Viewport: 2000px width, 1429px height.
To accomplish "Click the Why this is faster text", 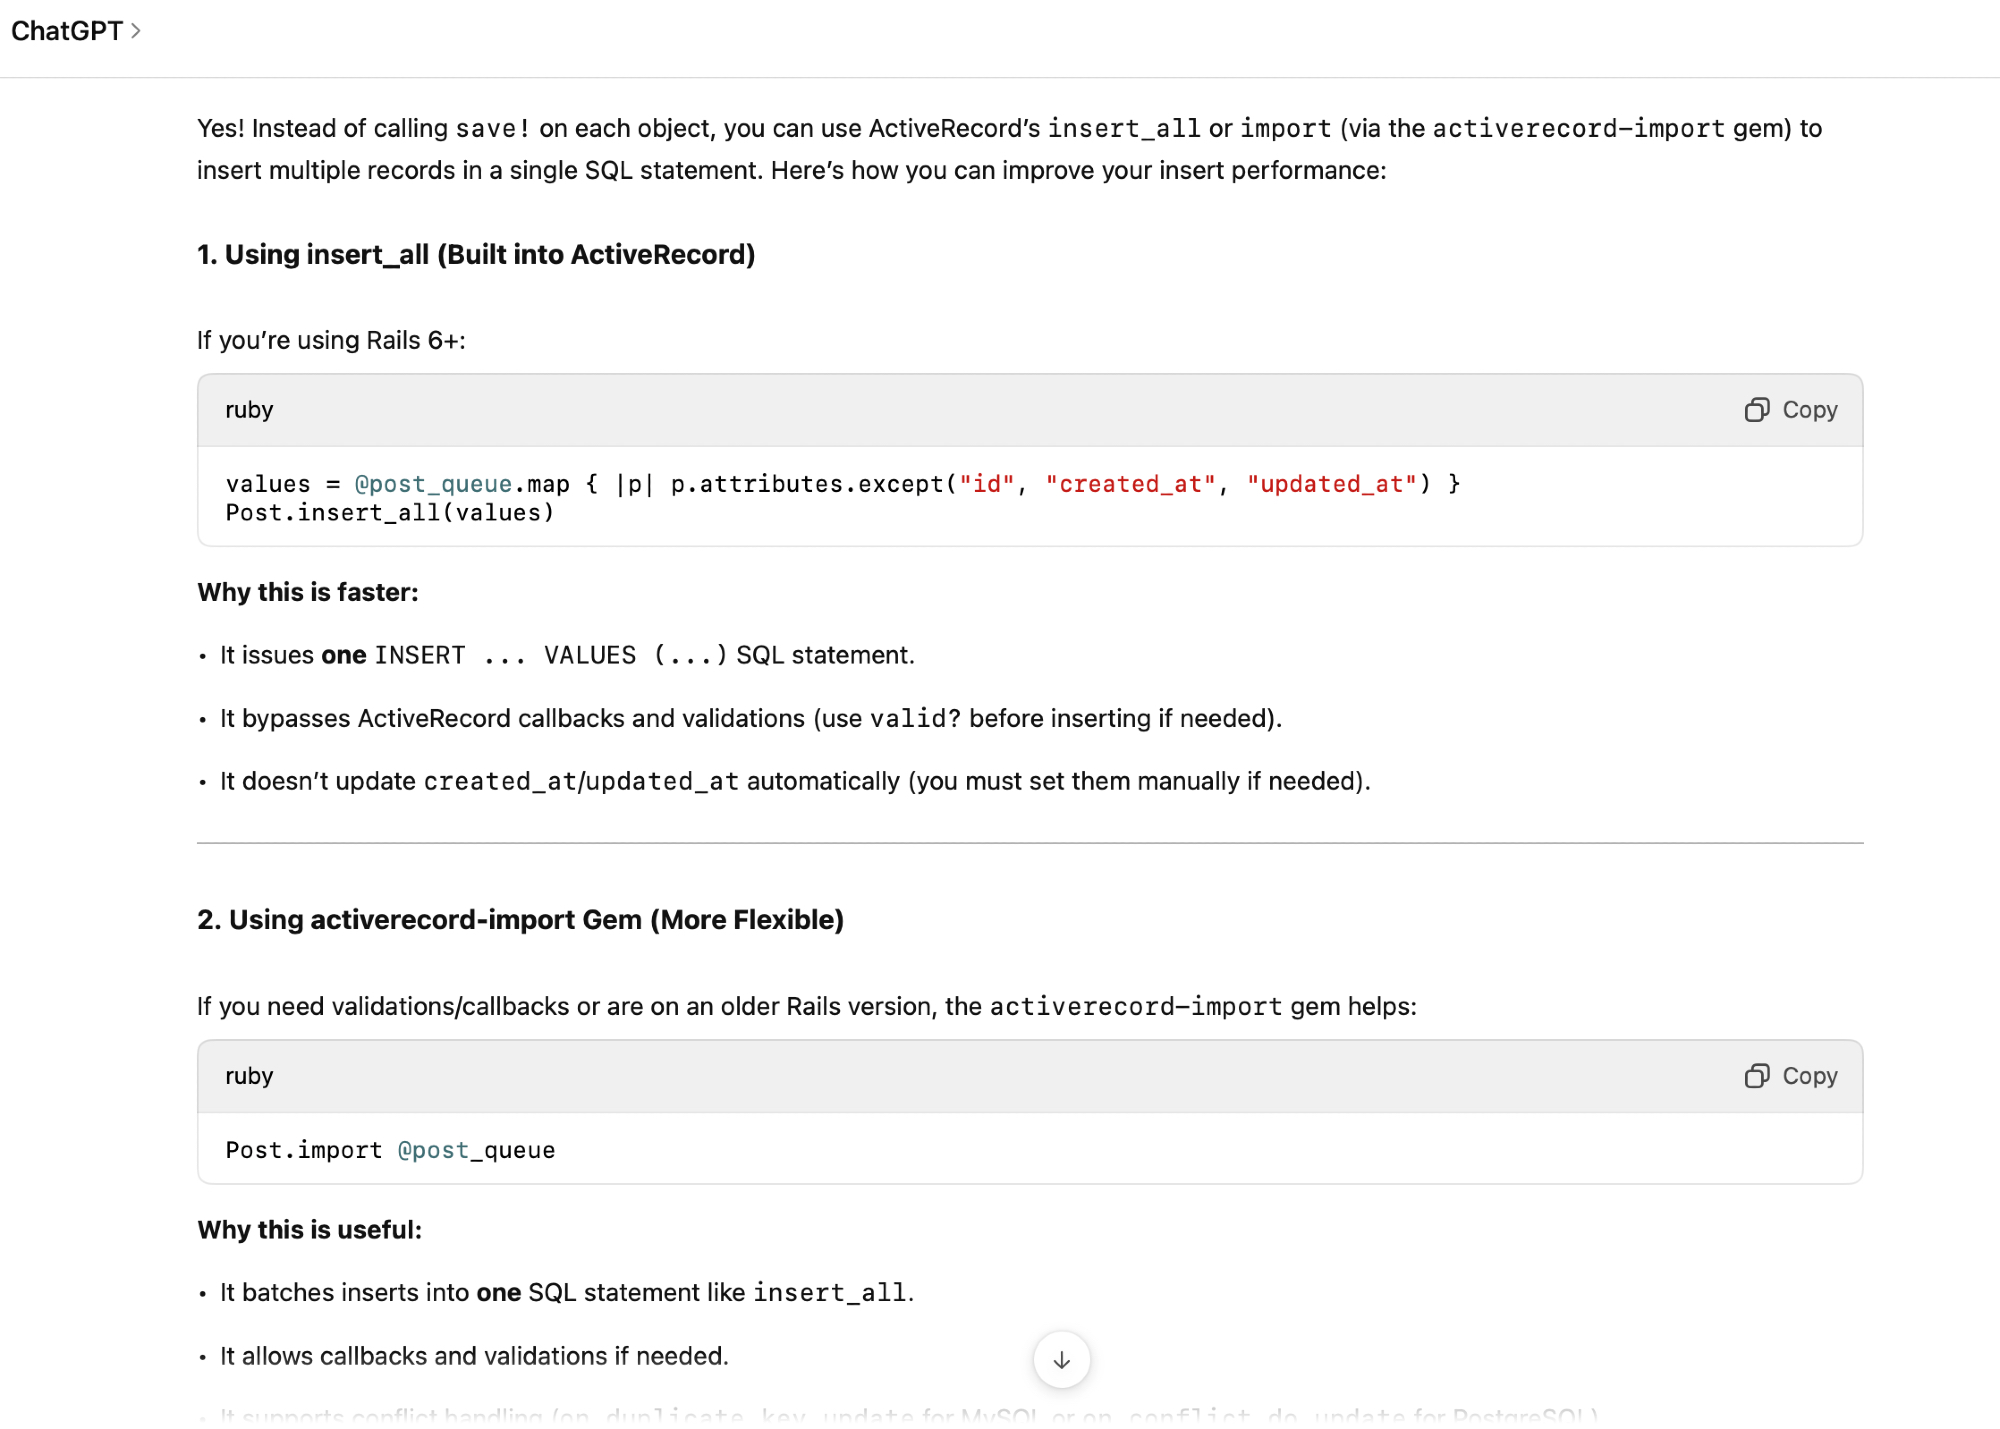I will (x=308, y=592).
